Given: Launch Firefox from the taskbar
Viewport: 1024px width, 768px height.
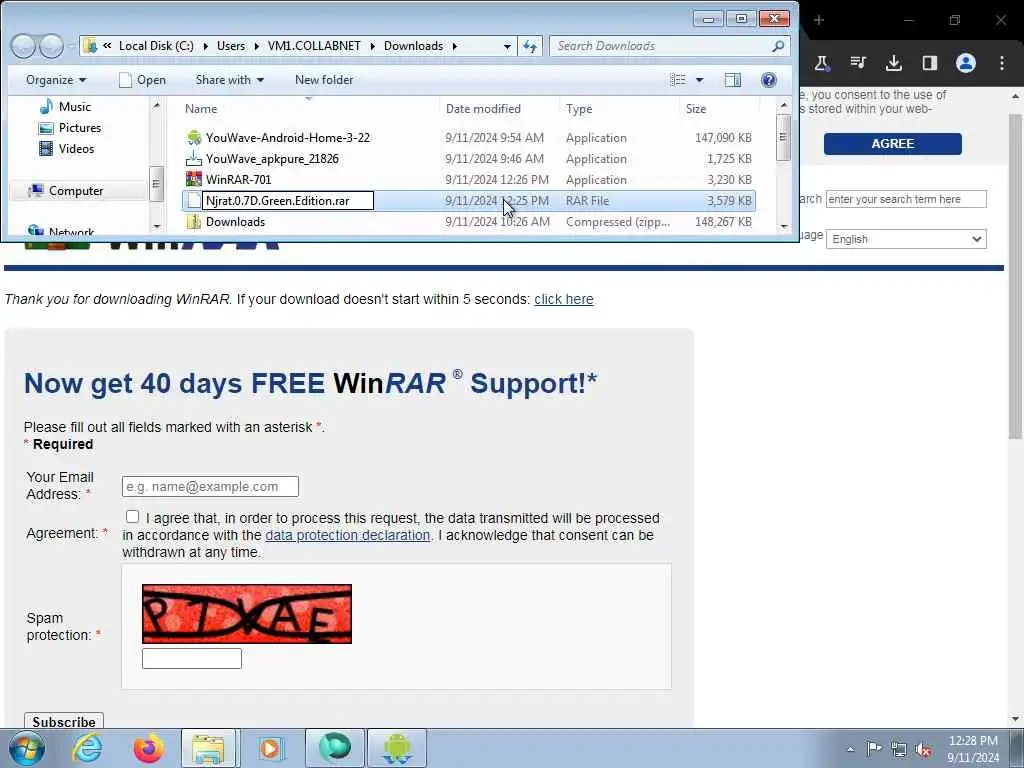Looking at the screenshot, I should tap(149, 748).
